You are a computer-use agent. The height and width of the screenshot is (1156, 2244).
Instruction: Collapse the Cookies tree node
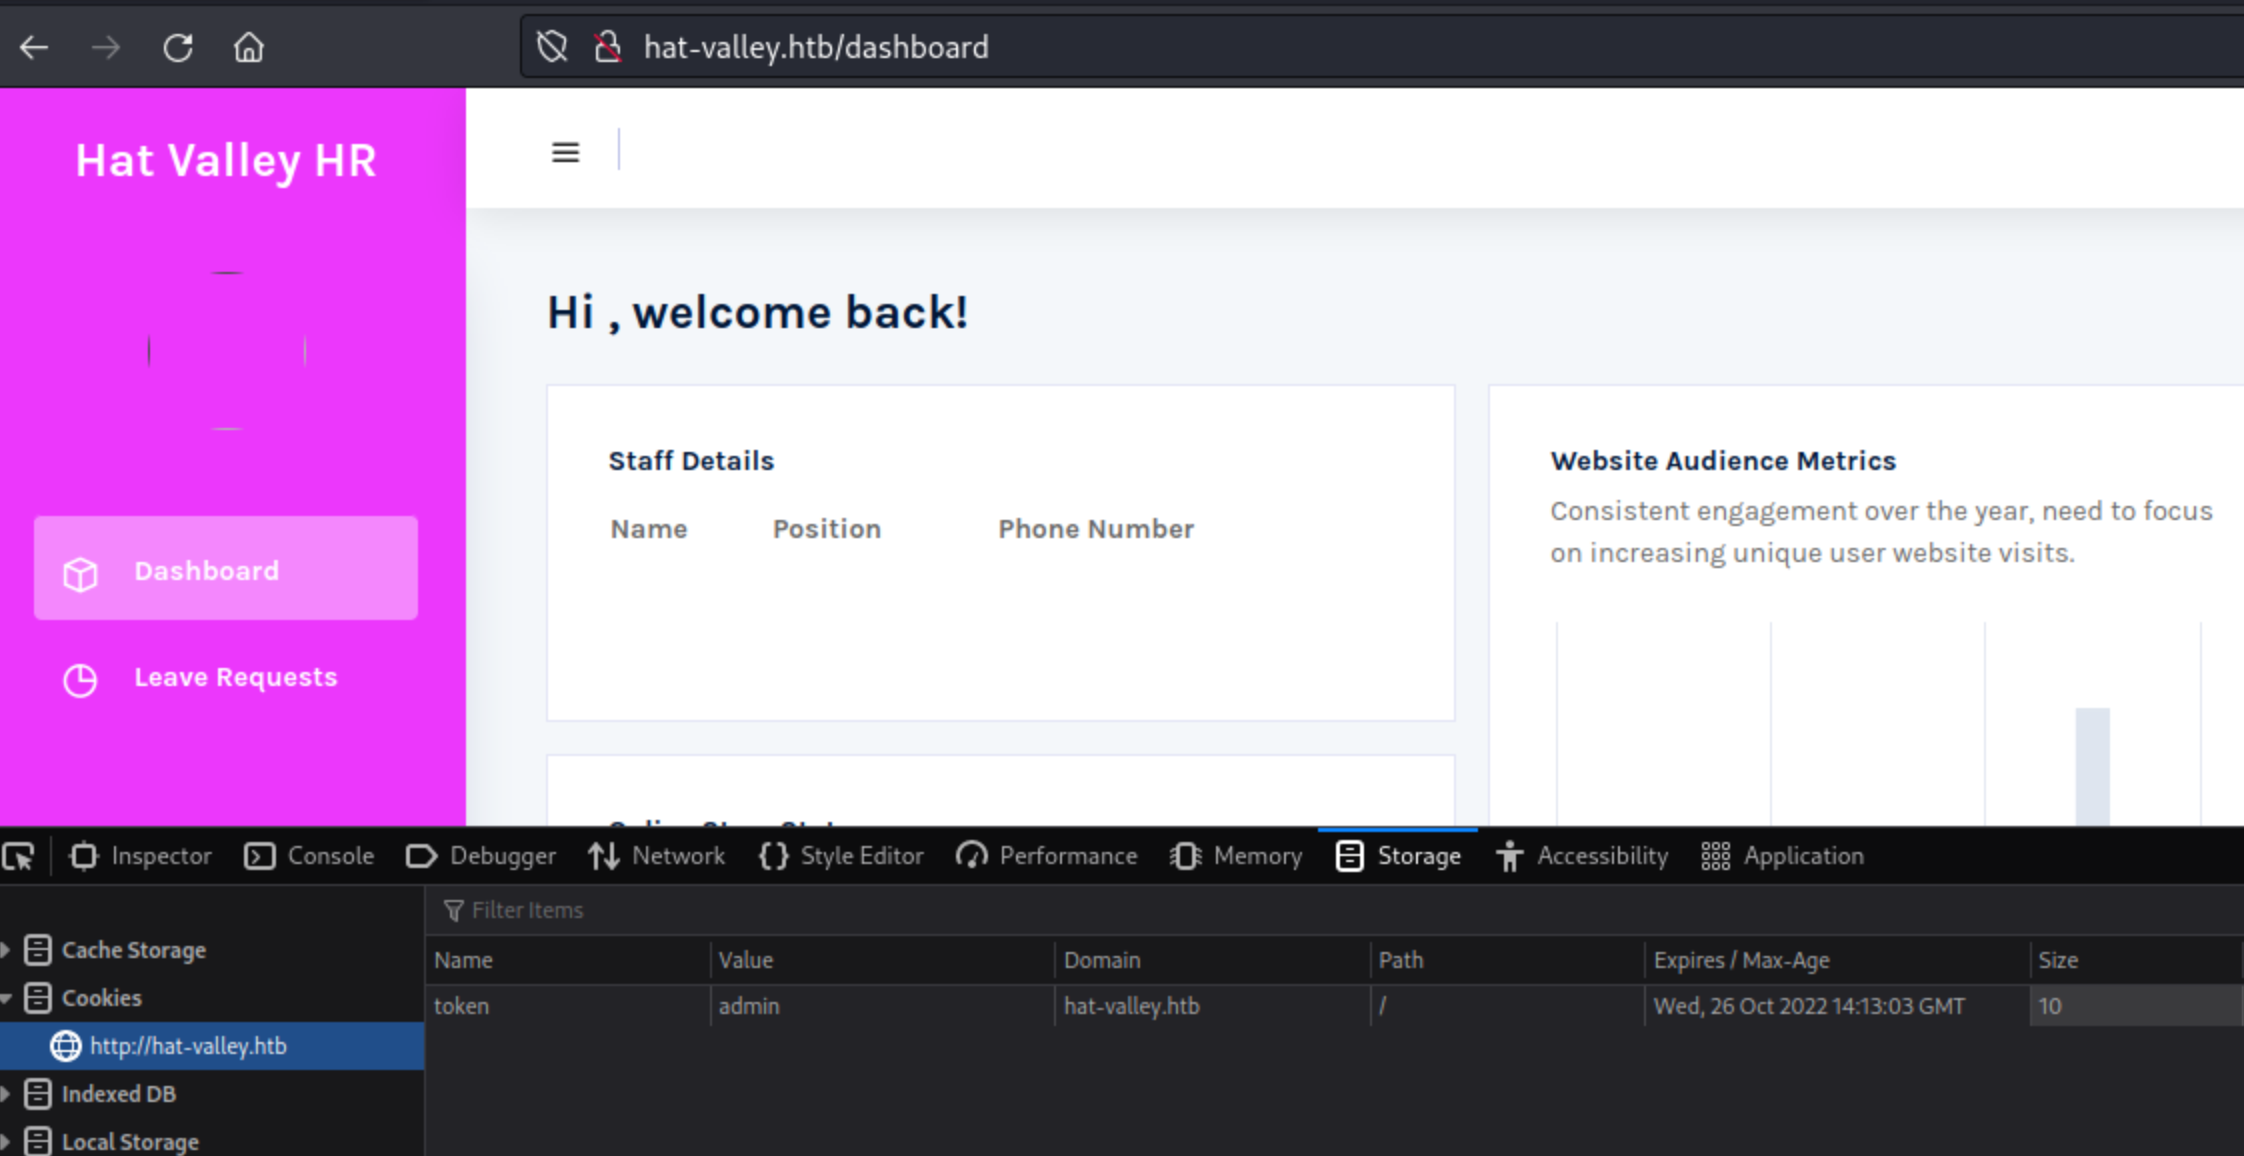(6, 998)
